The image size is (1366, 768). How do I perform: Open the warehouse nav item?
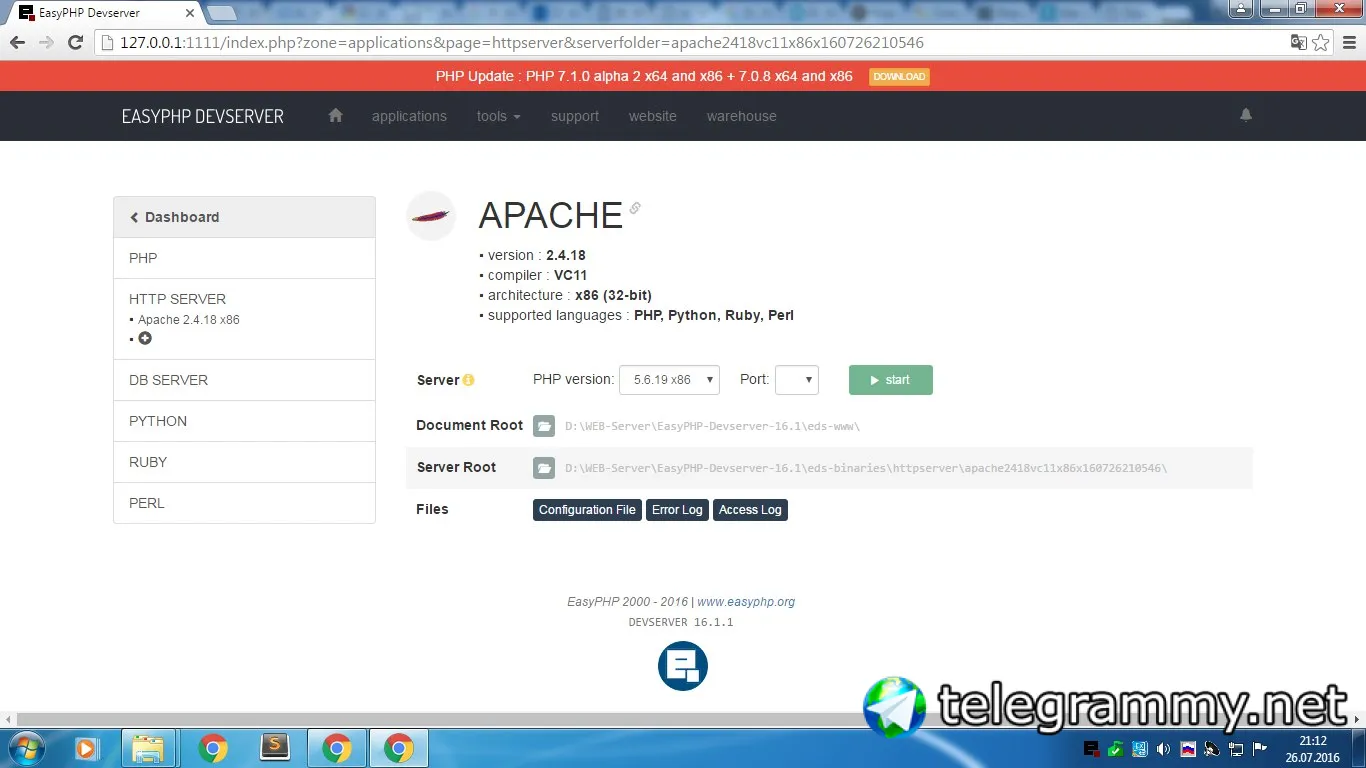tap(742, 116)
